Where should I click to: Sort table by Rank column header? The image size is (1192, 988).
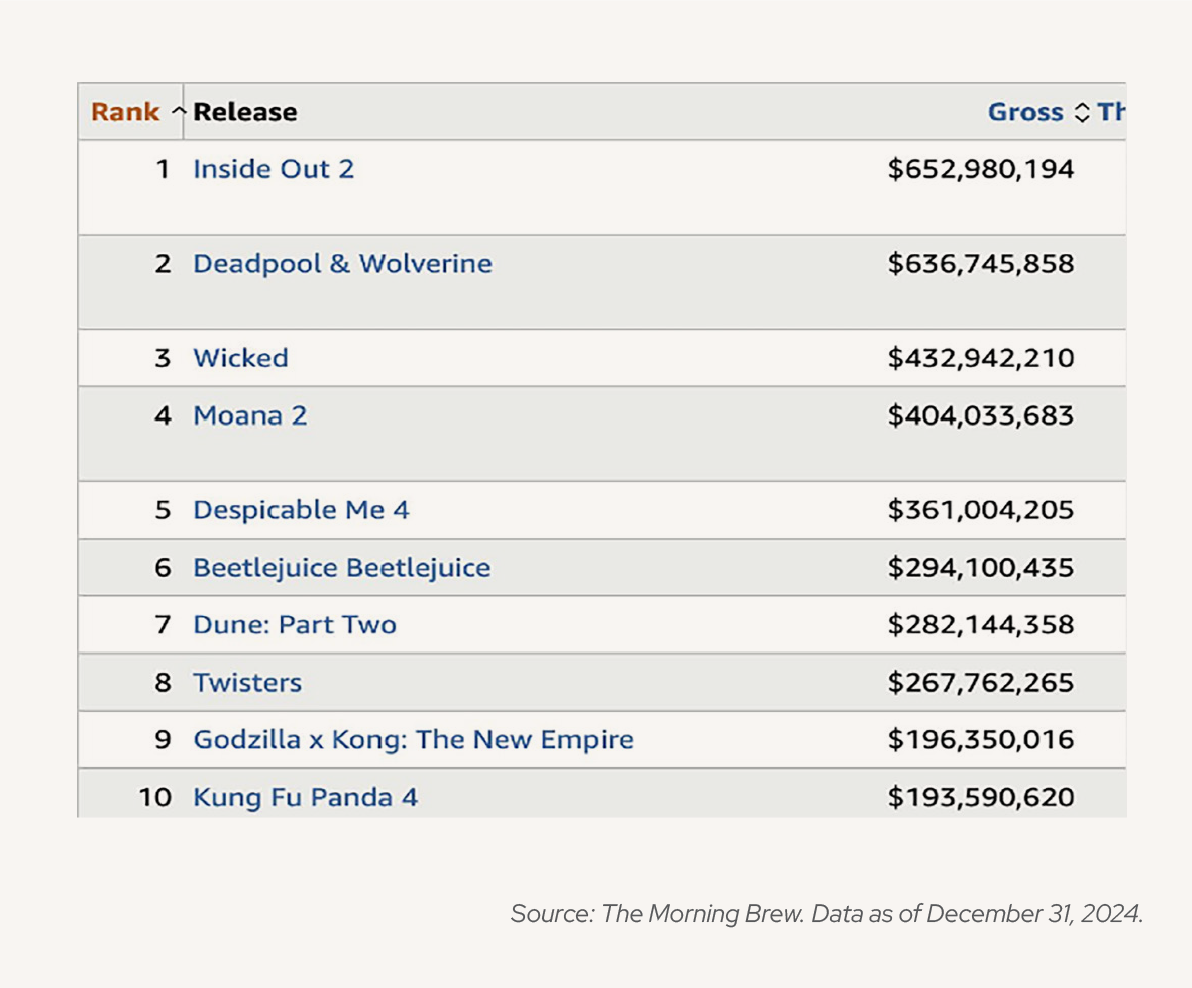[125, 112]
